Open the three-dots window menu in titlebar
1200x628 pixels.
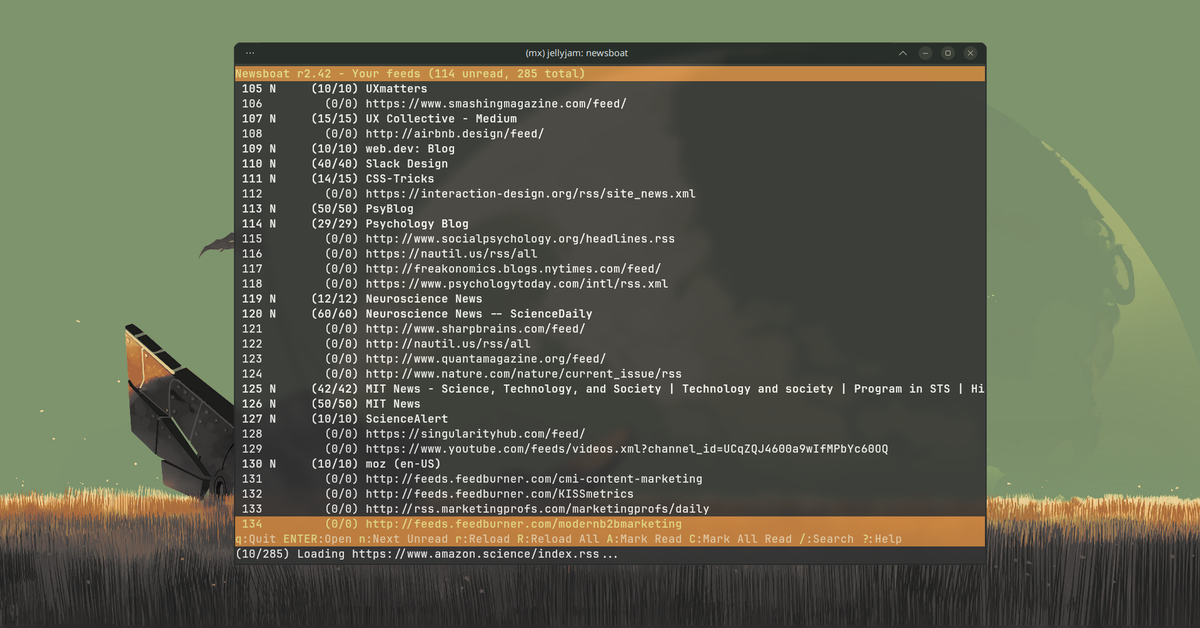click(250, 53)
